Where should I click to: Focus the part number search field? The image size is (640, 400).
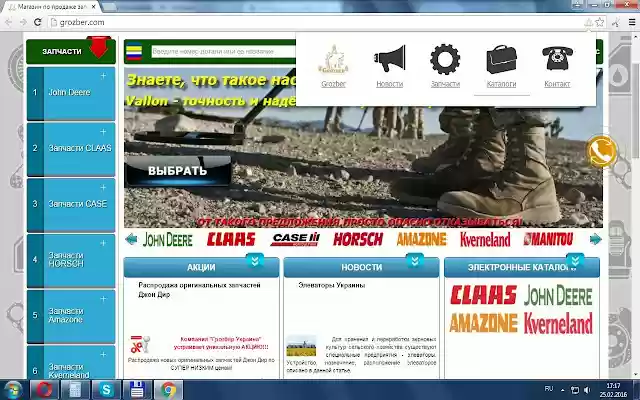(223, 52)
